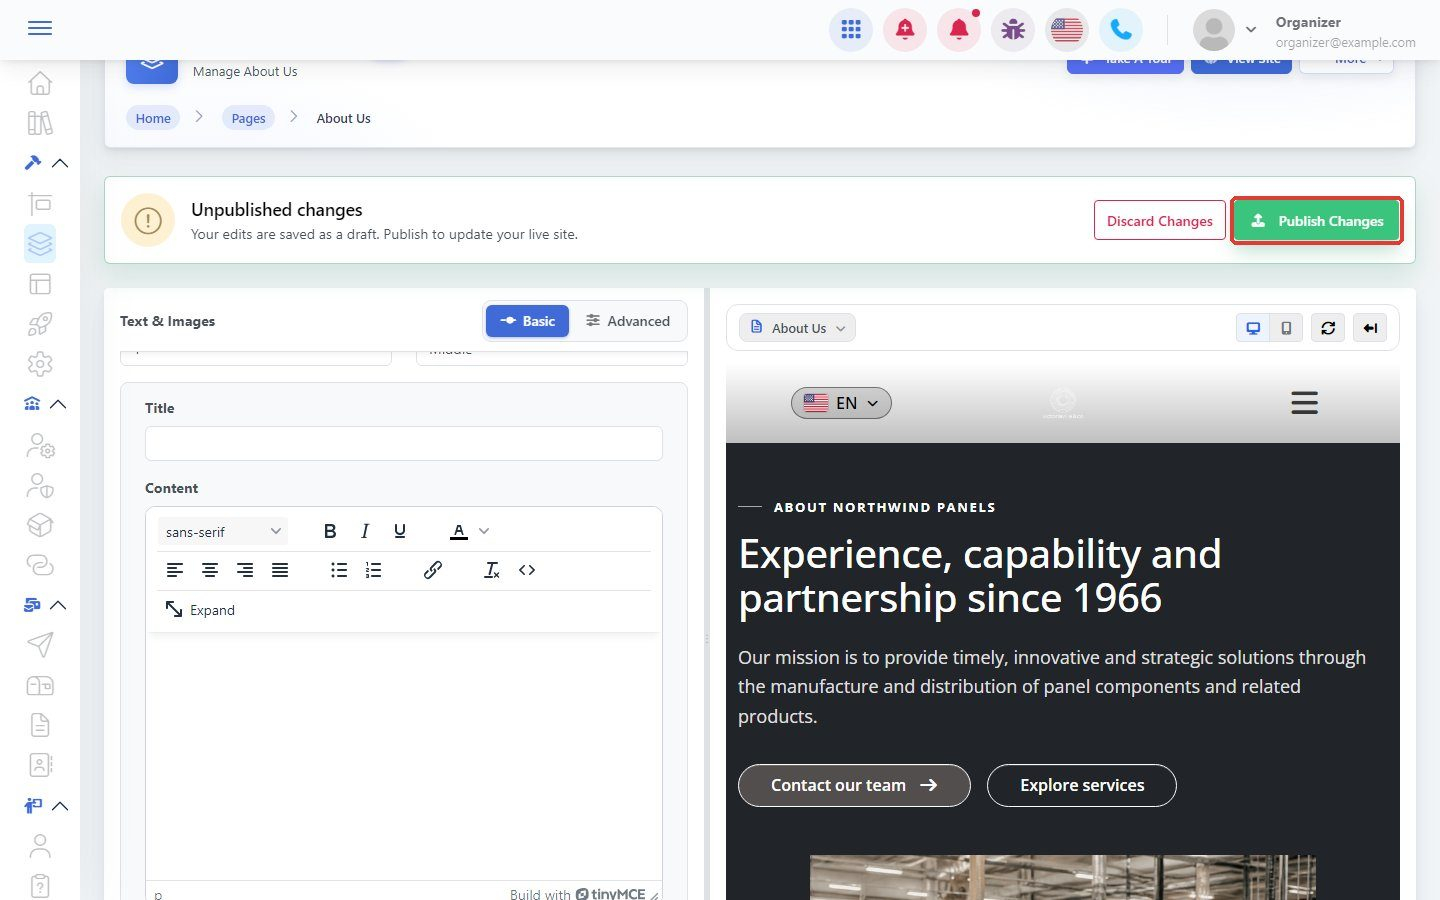Switch preview to mobile view
This screenshot has width=1440, height=900.
click(x=1286, y=328)
